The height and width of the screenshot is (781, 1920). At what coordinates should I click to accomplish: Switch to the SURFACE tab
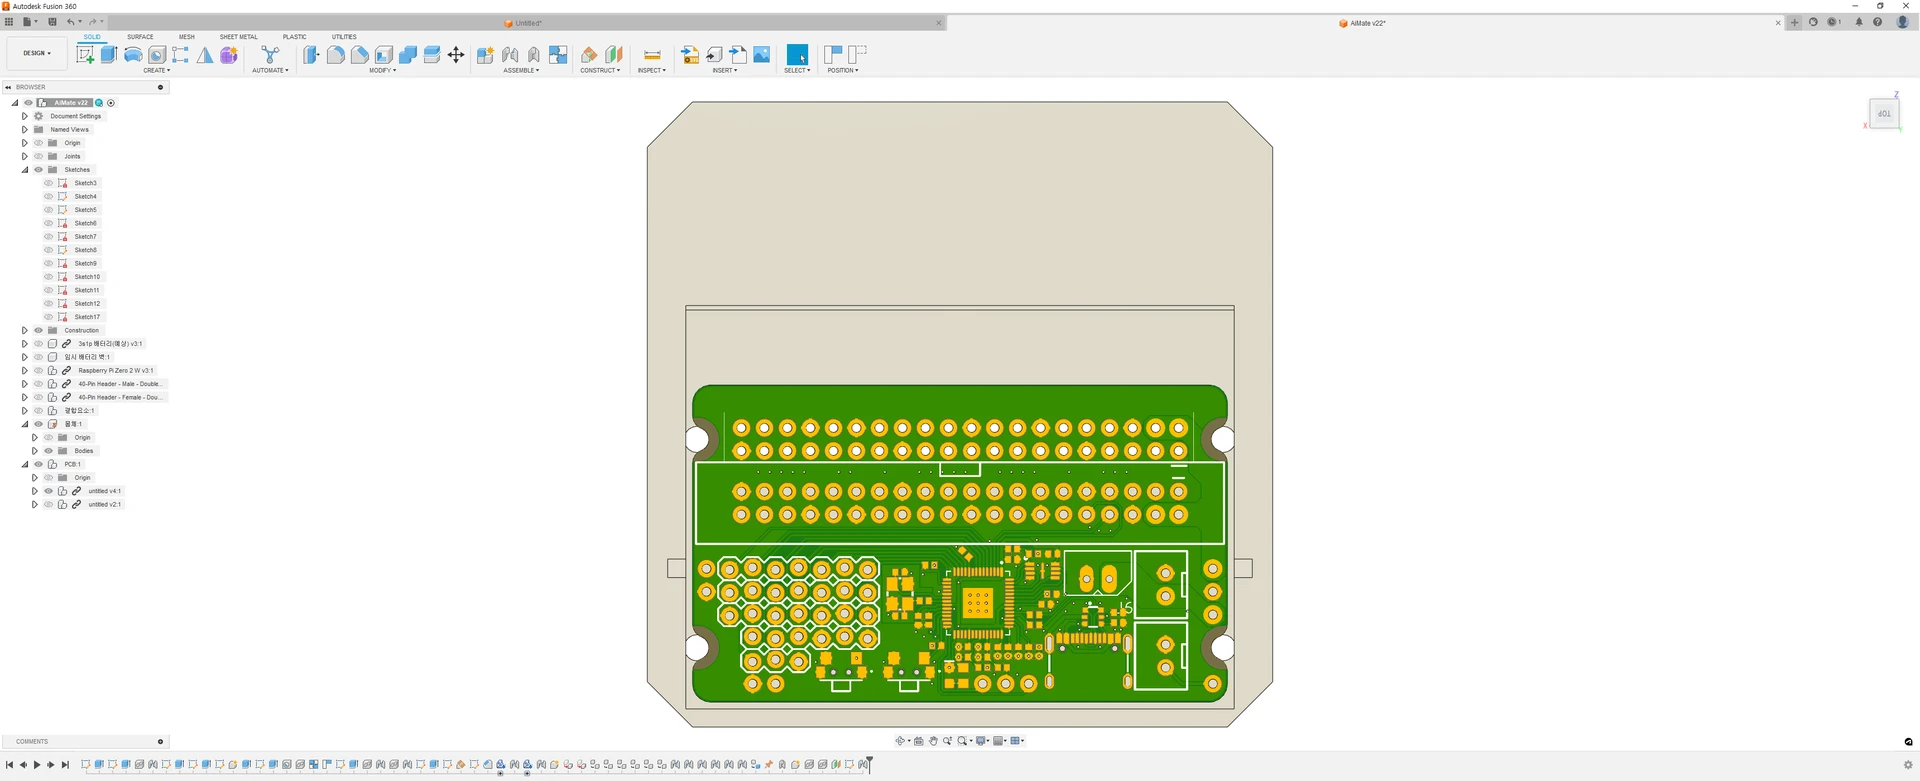140,37
